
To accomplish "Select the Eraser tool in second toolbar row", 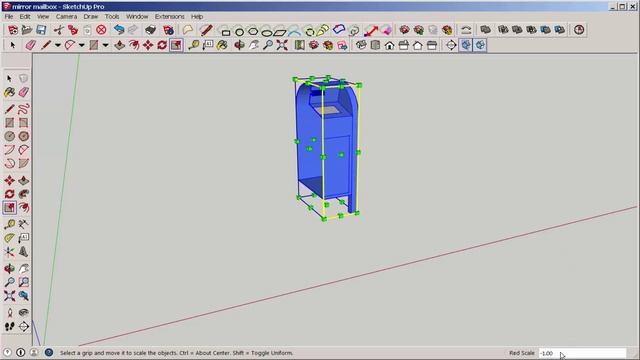I will pos(31,45).
